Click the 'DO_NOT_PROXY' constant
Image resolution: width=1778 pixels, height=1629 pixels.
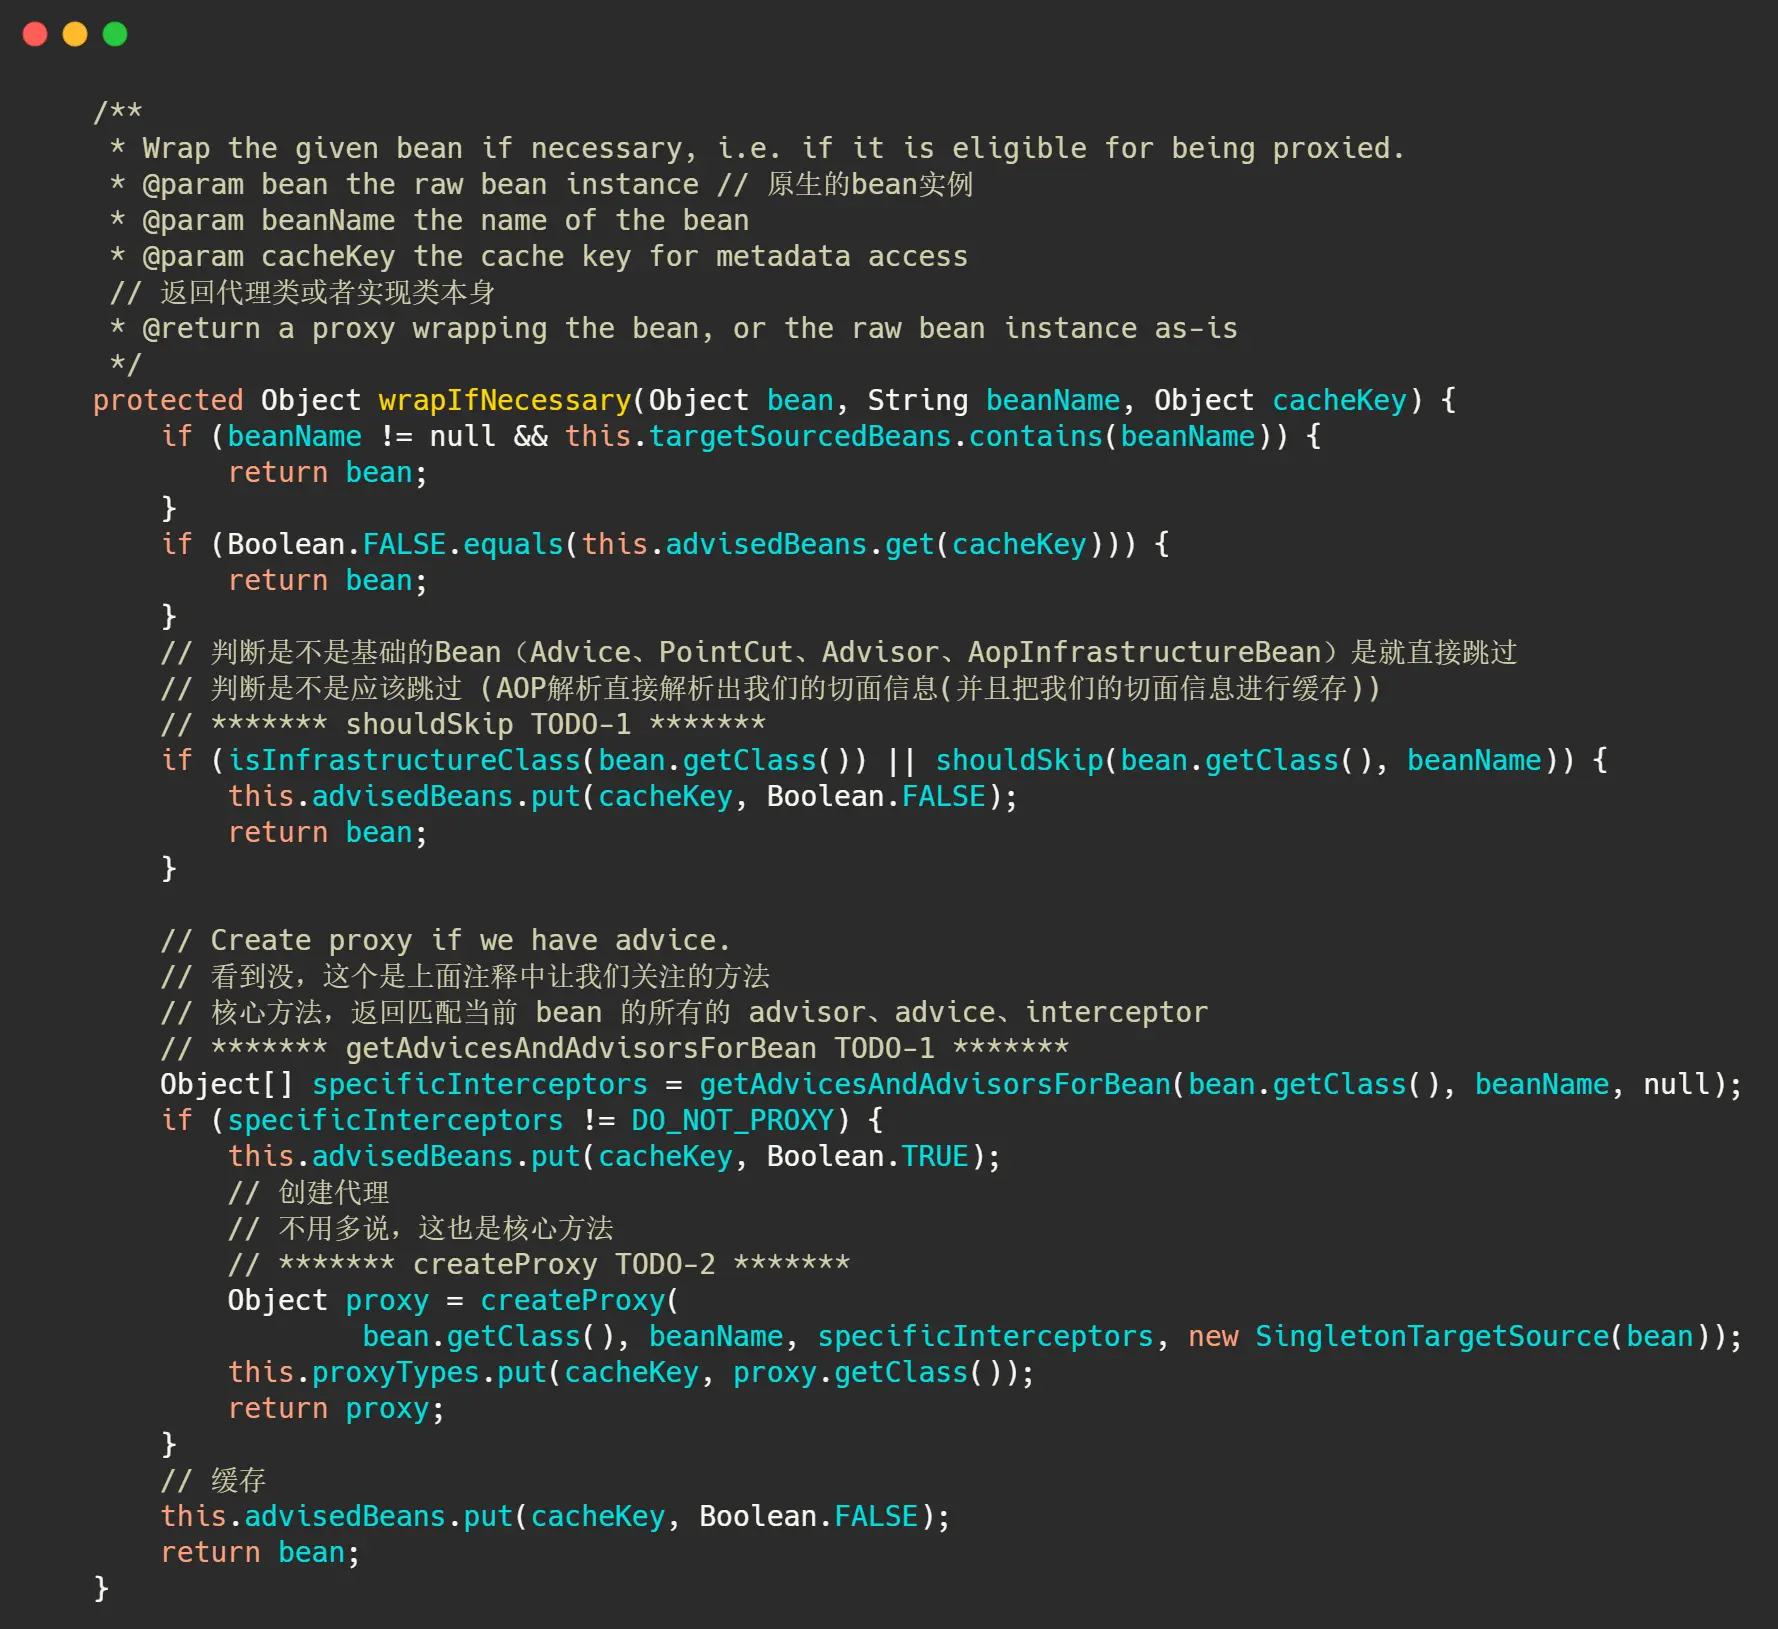(733, 1120)
